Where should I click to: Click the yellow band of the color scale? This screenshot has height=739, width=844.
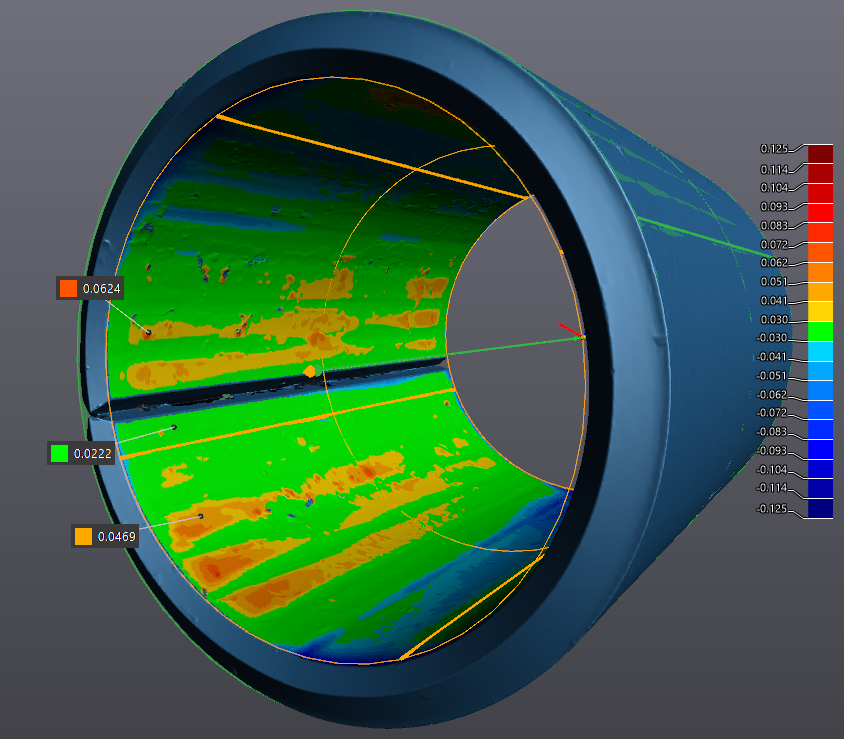click(820, 312)
